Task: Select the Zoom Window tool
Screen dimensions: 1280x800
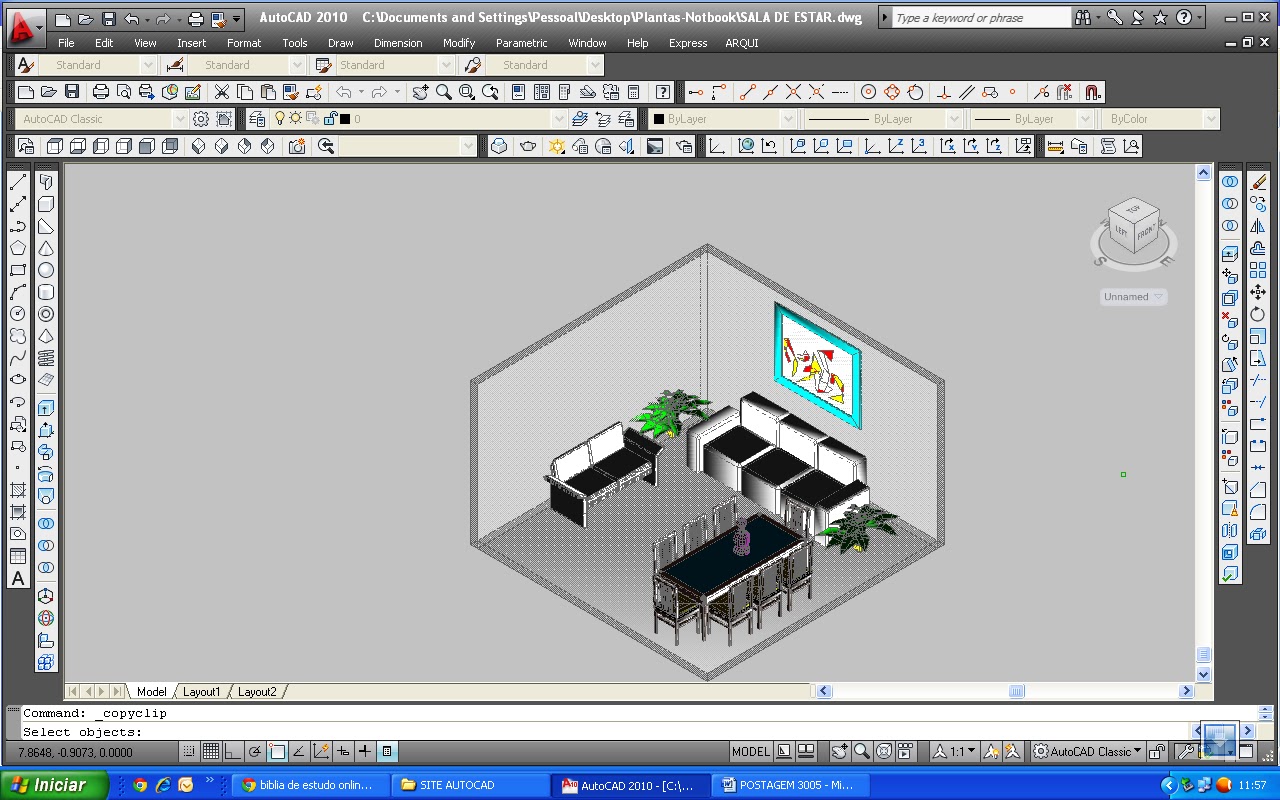Action: (x=466, y=91)
